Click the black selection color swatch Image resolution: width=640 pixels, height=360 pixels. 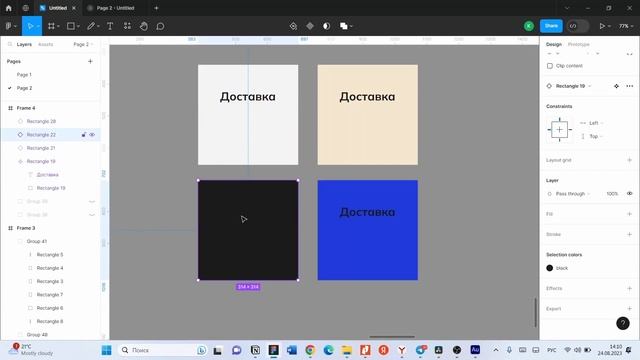(x=549, y=268)
